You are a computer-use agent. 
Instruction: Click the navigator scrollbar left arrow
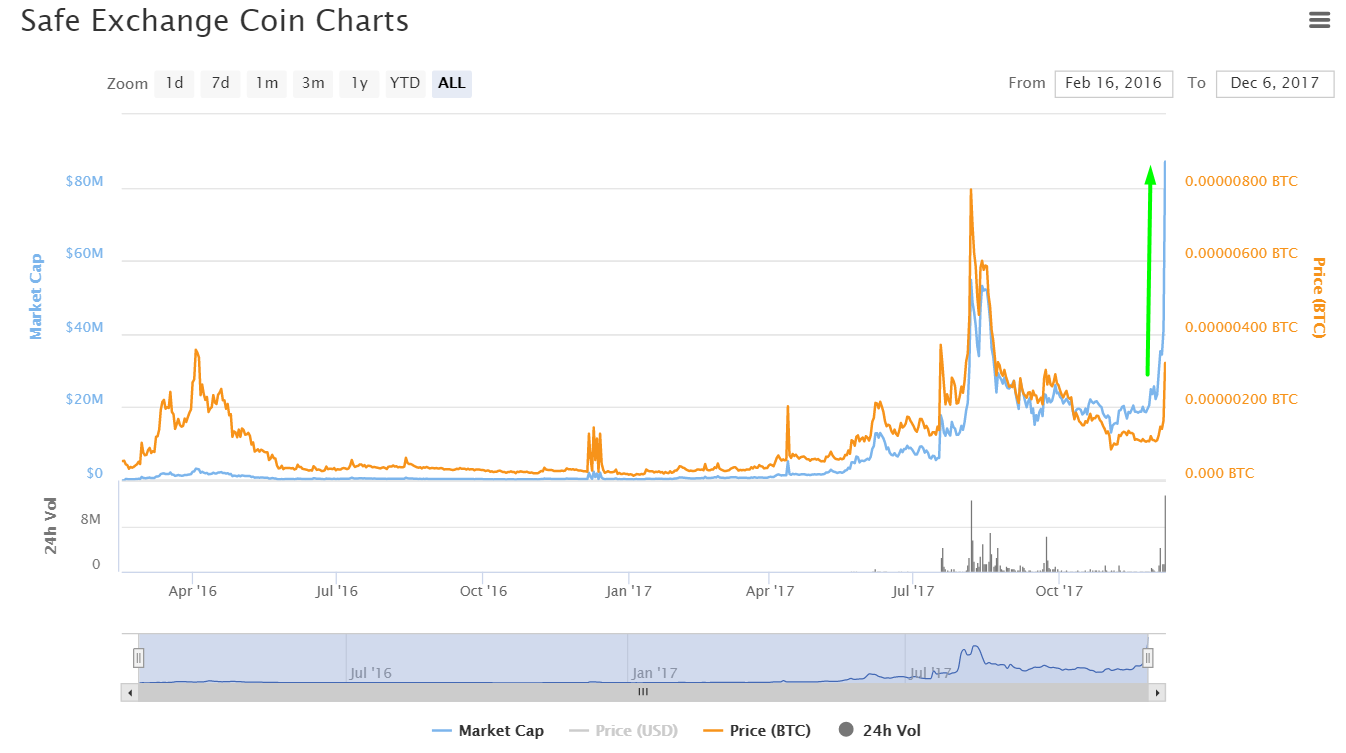pos(129,692)
